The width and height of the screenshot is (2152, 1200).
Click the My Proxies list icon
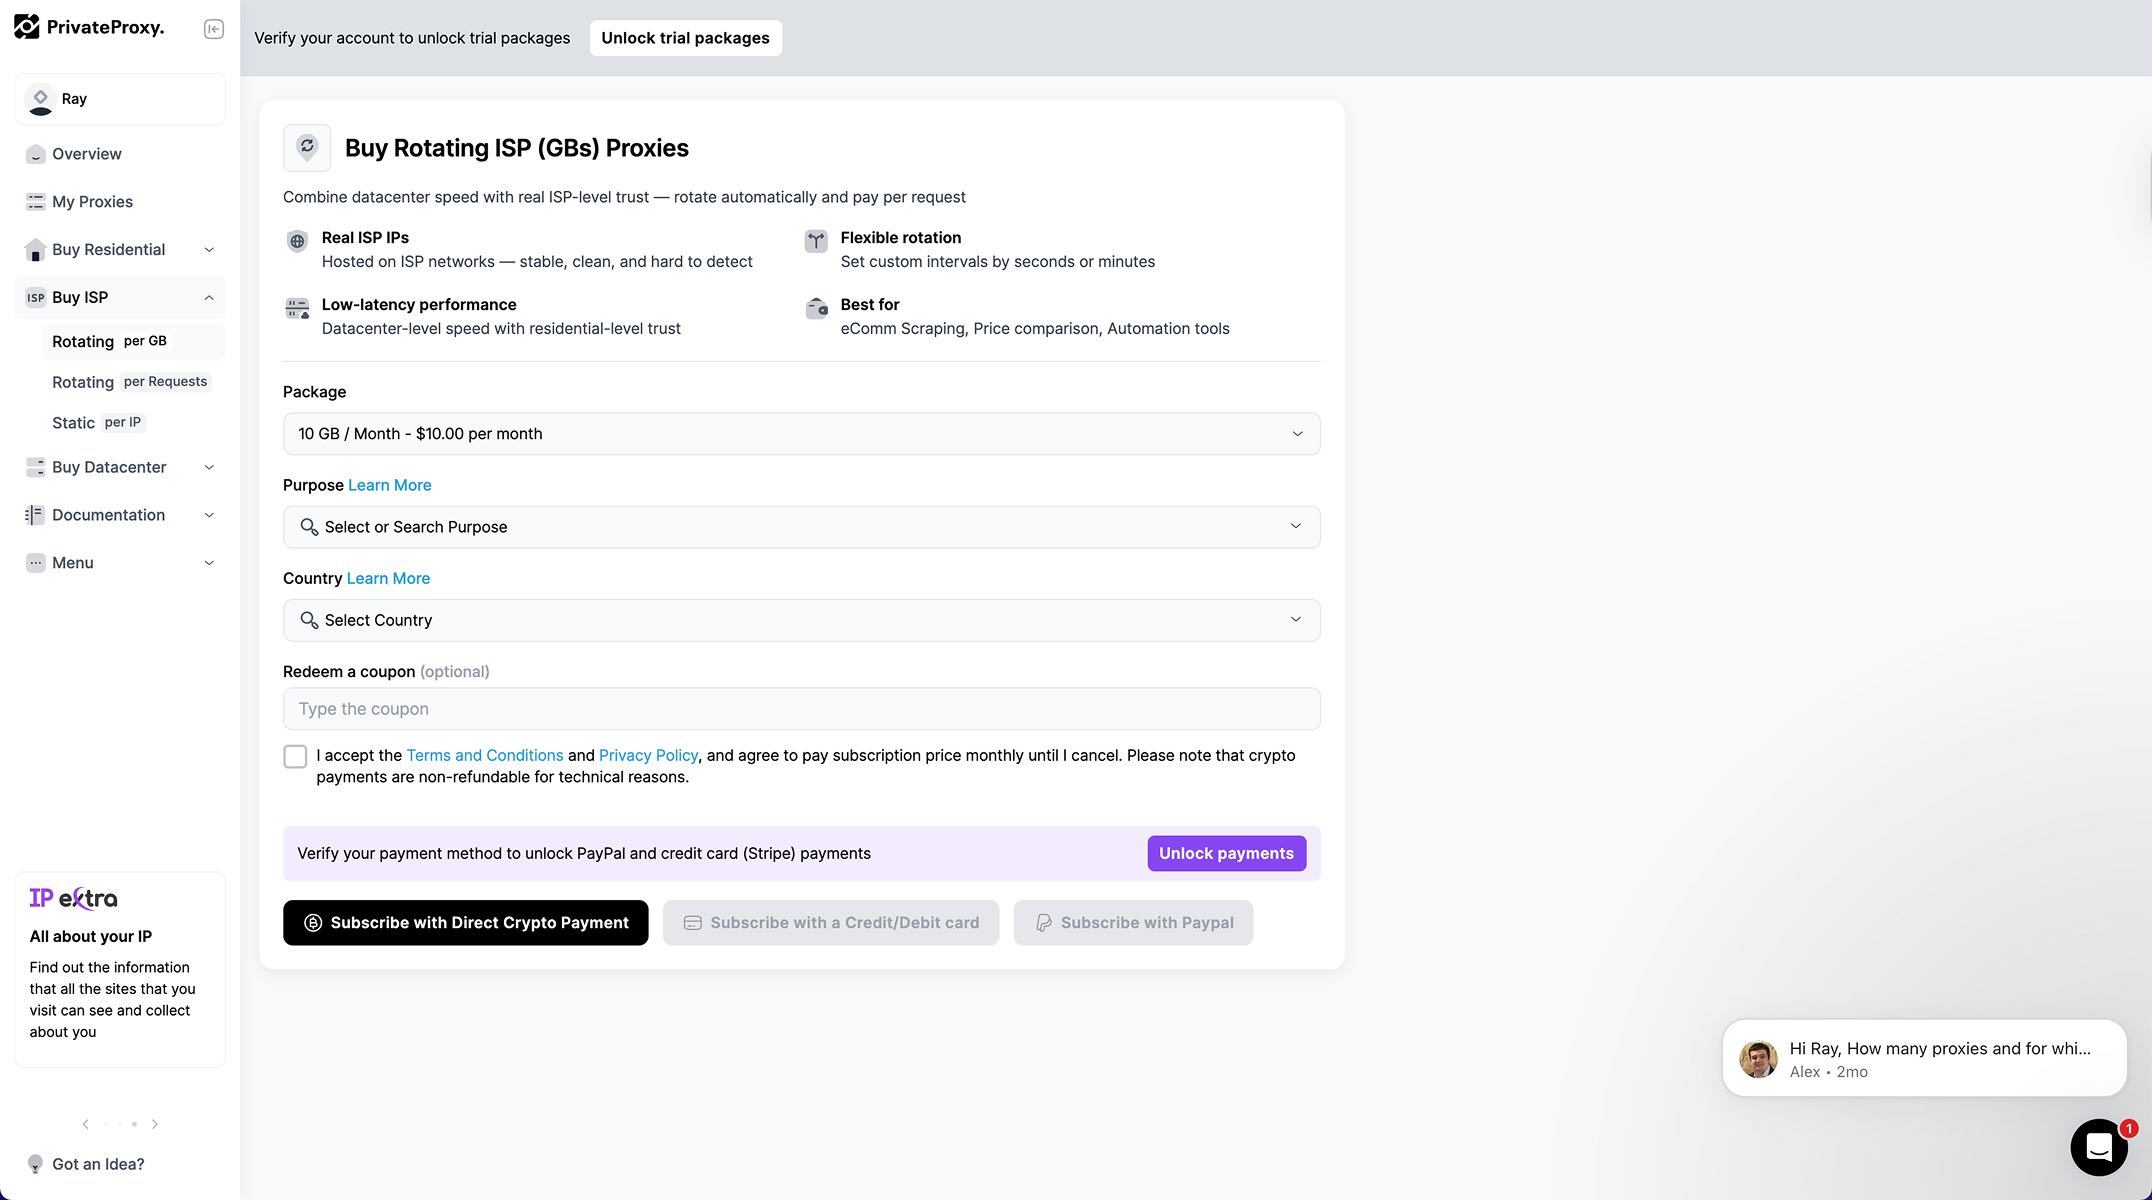[36, 202]
